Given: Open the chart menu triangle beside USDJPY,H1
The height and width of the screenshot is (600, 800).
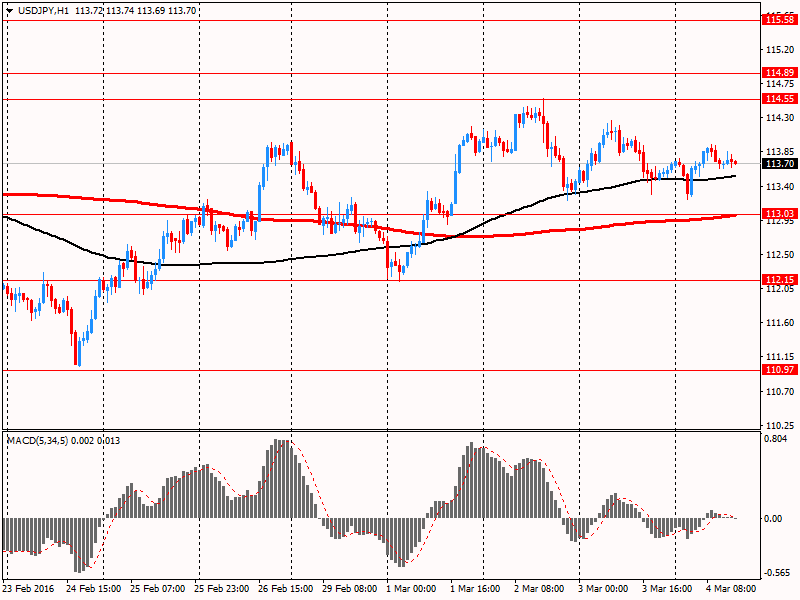Looking at the screenshot, I should coord(10,11).
